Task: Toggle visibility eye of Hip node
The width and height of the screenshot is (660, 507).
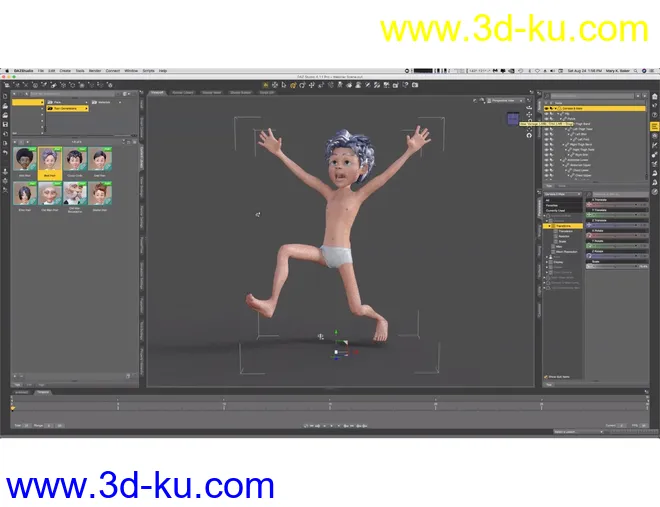Action: (x=548, y=114)
